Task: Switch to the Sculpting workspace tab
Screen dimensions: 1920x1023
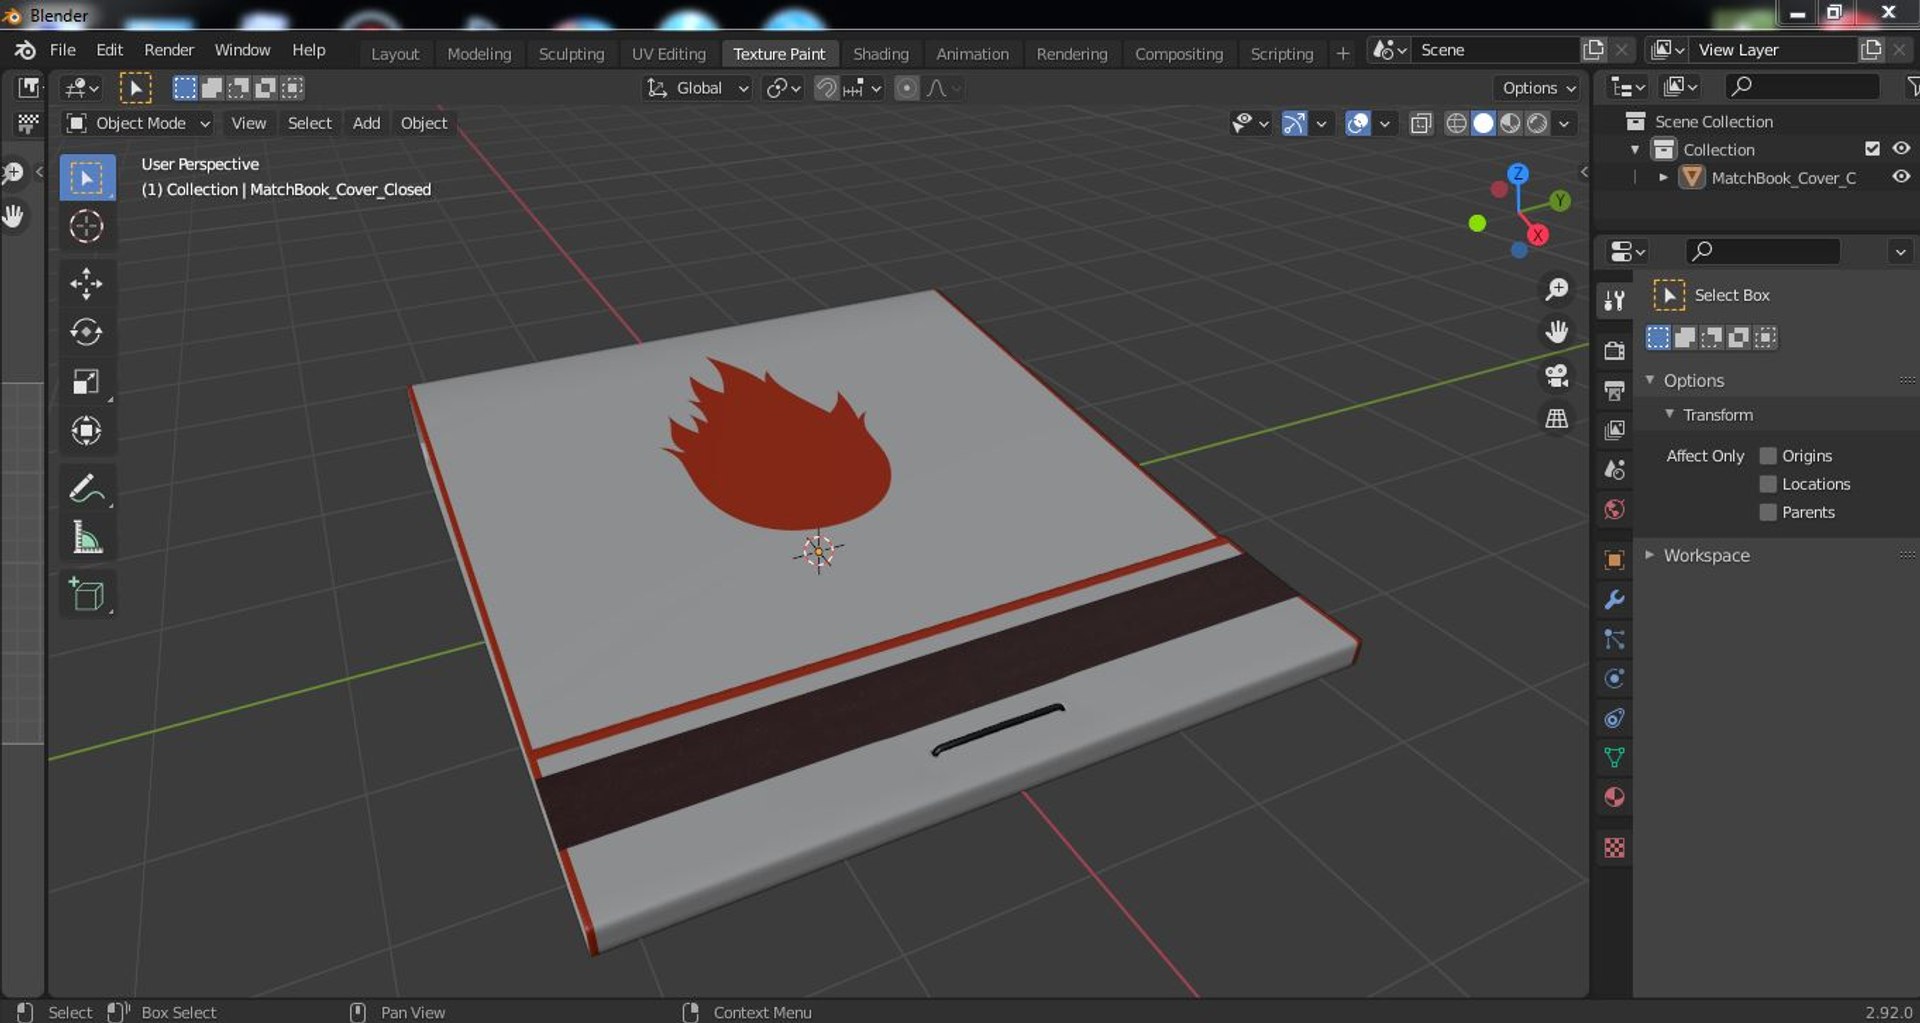Action: point(571,54)
